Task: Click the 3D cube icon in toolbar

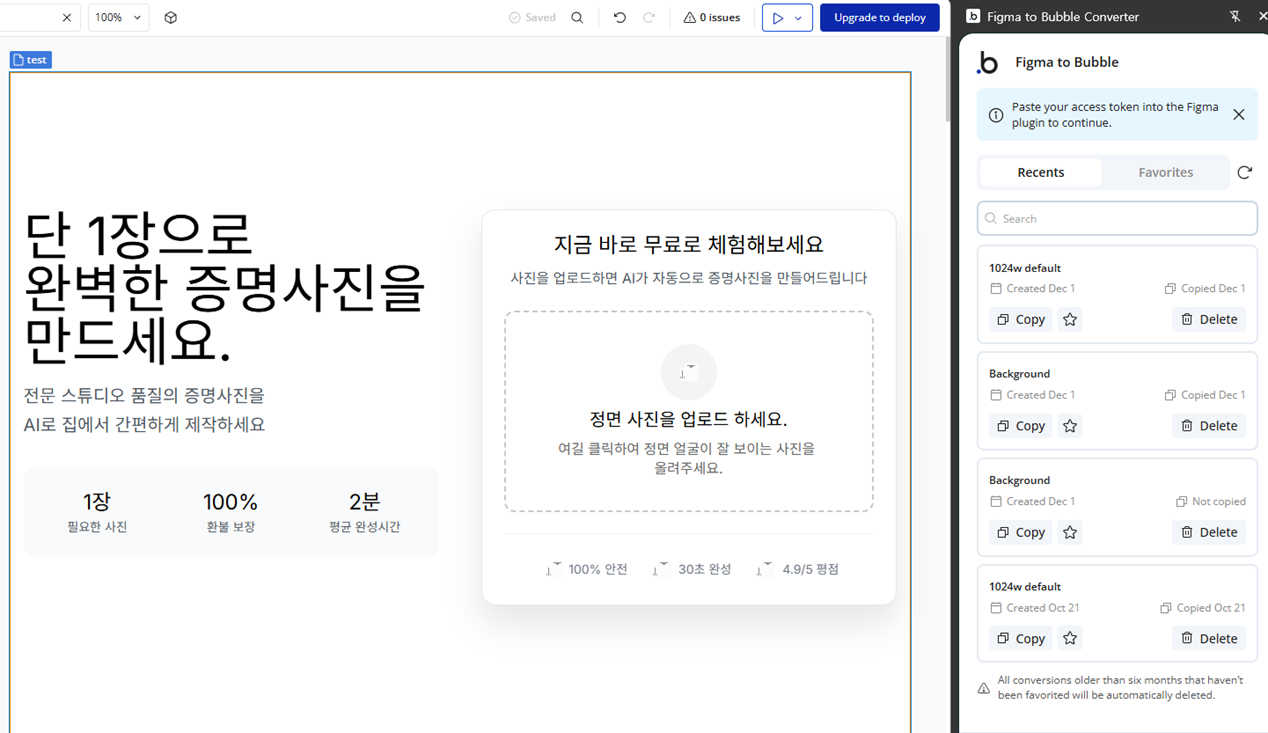Action: click(171, 18)
